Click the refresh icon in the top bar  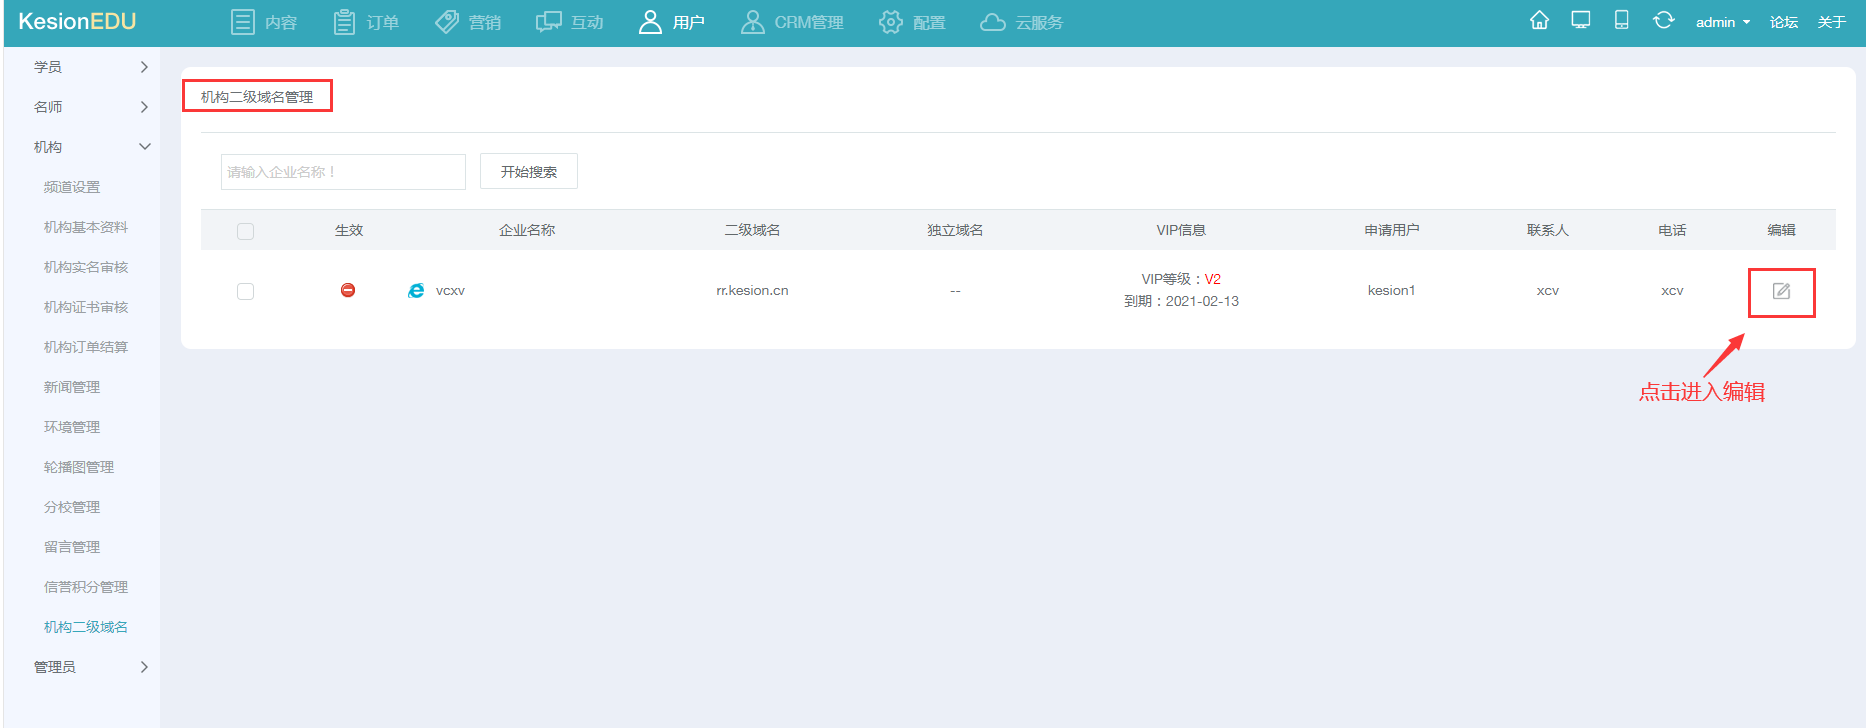point(1663,21)
